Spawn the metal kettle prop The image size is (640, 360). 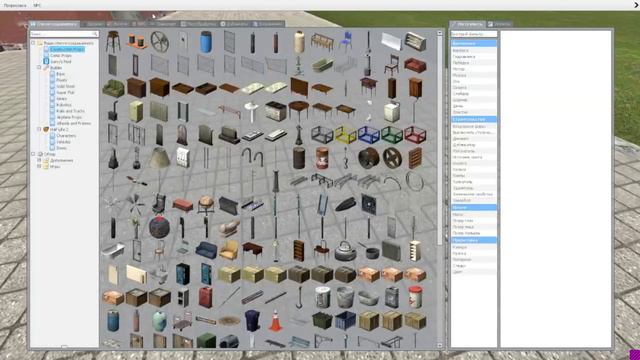pyautogui.click(x=346, y=251)
